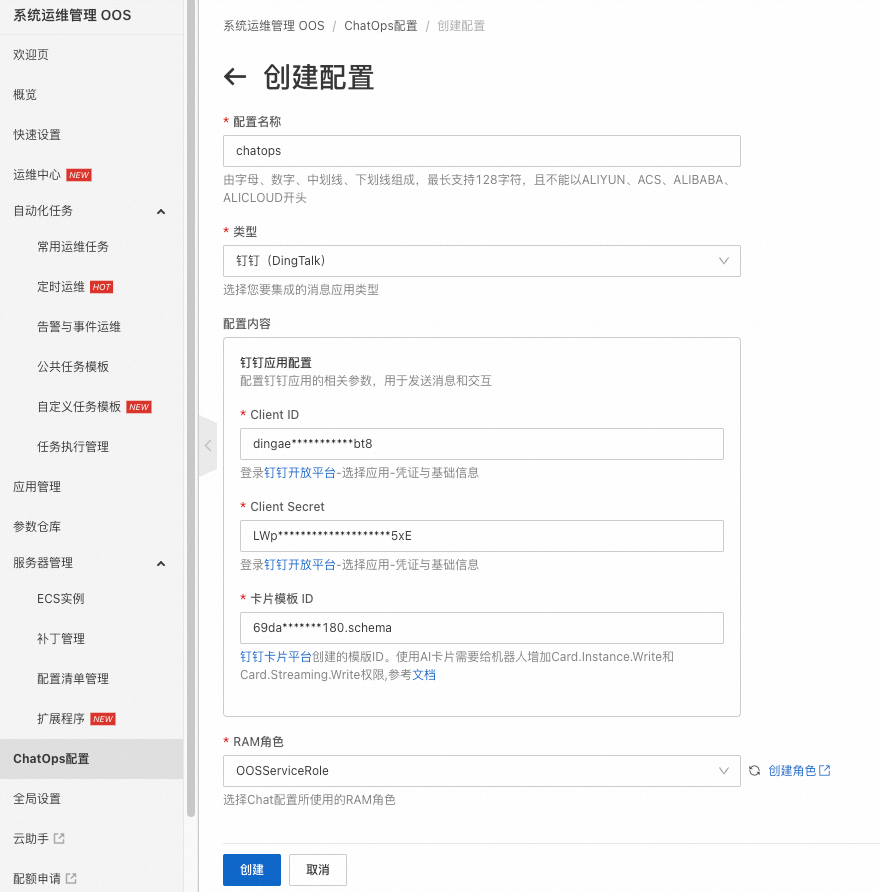Collapse the 自动化任务 menu group
The width and height of the screenshot is (880, 892).
pyautogui.click(x=161, y=212)
